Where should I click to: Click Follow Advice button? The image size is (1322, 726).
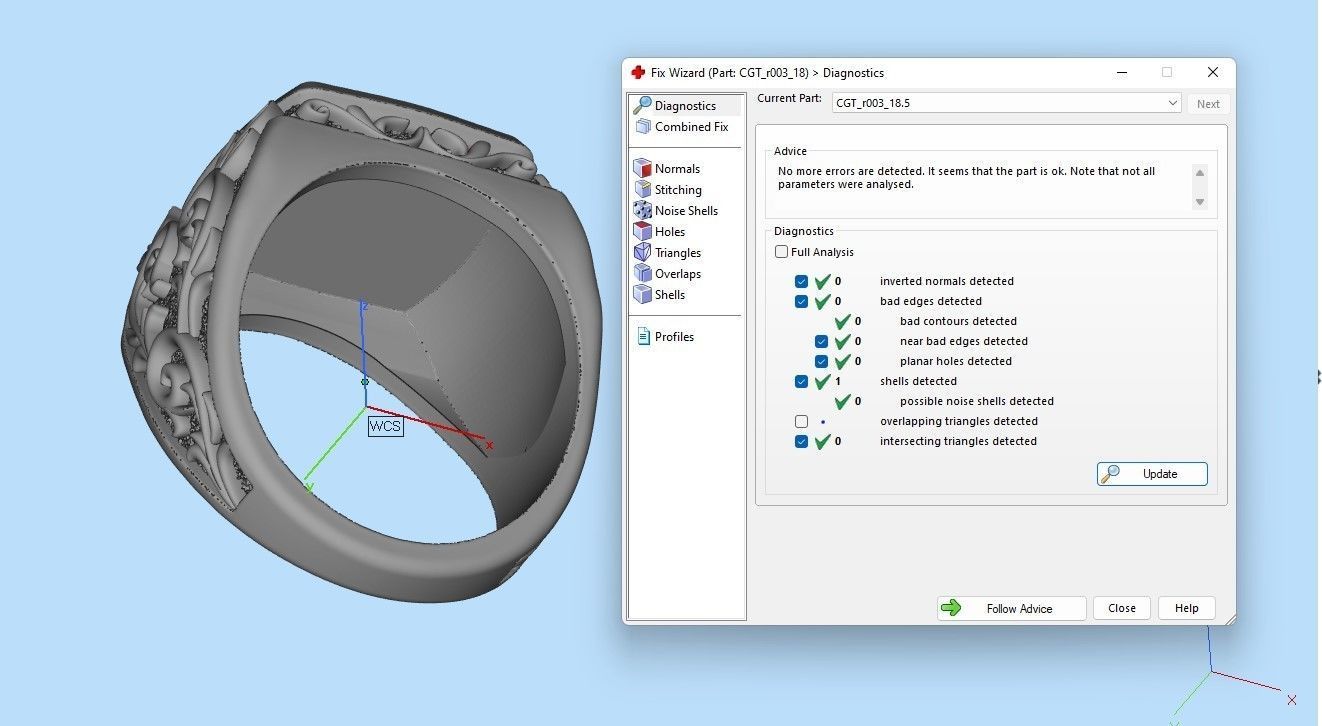1011,608
